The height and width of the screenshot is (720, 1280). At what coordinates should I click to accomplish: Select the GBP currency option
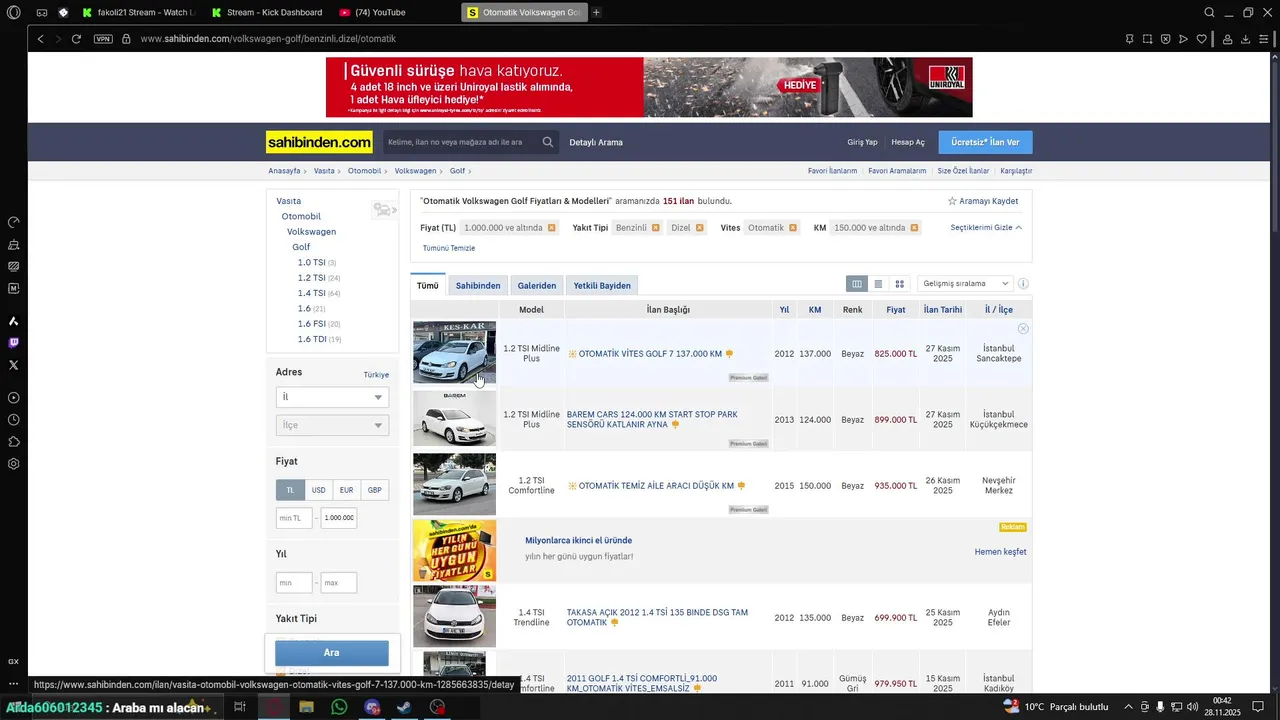tap(374, 490)
